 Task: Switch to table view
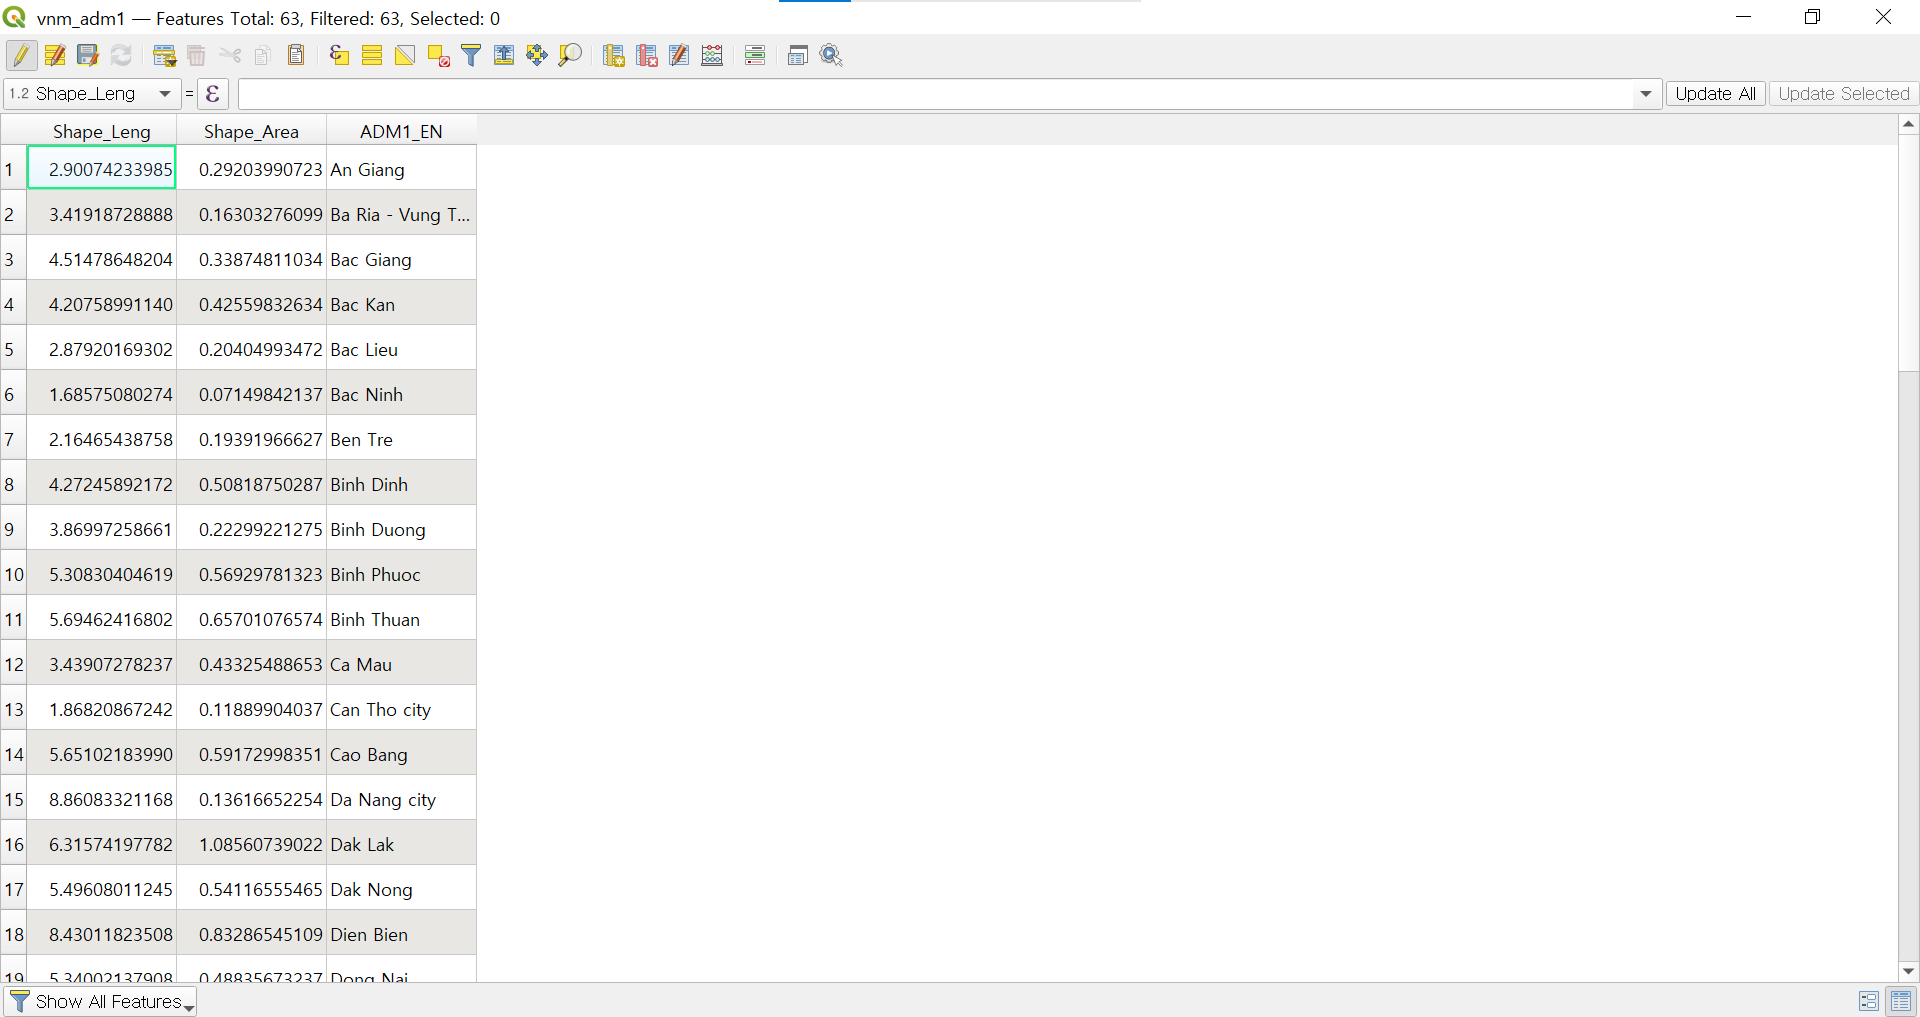tap(1901, 1001)
